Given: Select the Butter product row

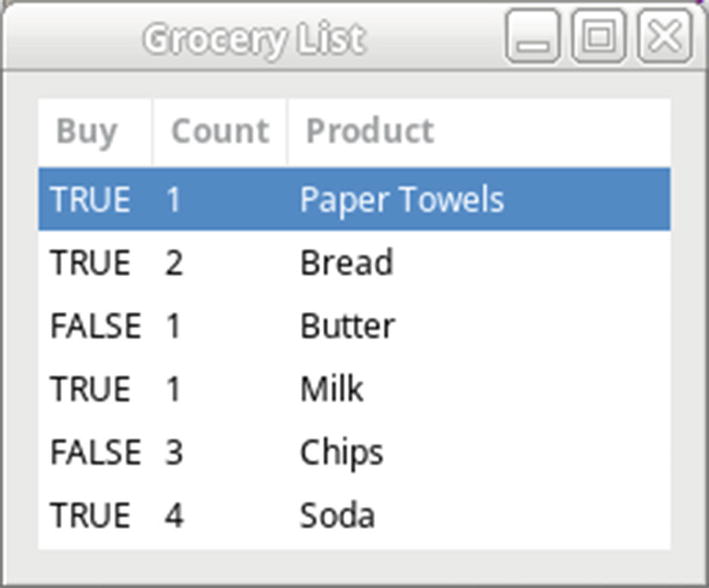Looking at the screenshot, I should 347,326.
